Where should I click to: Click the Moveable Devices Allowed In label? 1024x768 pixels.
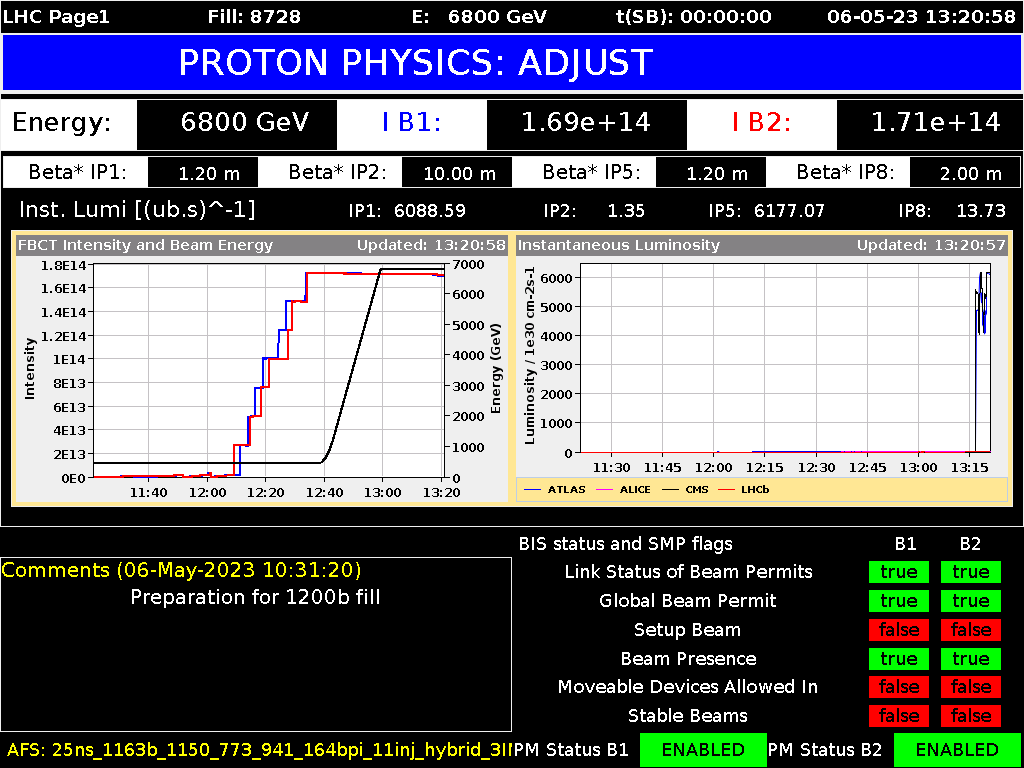click(688, 687)
